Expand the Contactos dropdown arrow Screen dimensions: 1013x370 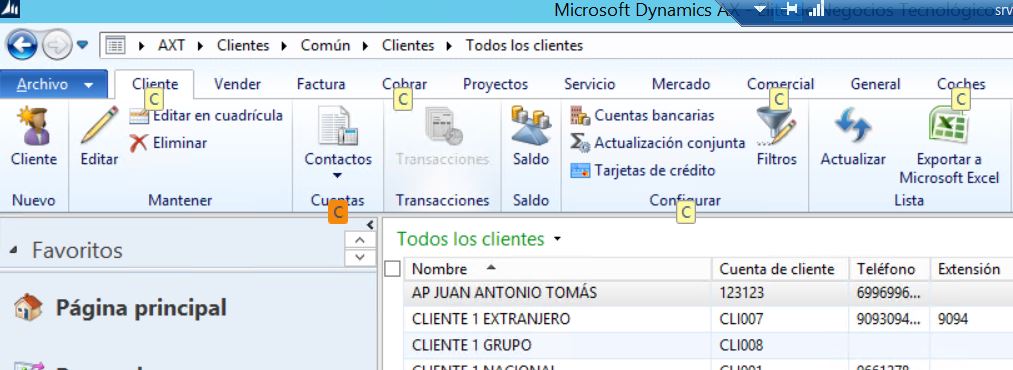point(337,176)
